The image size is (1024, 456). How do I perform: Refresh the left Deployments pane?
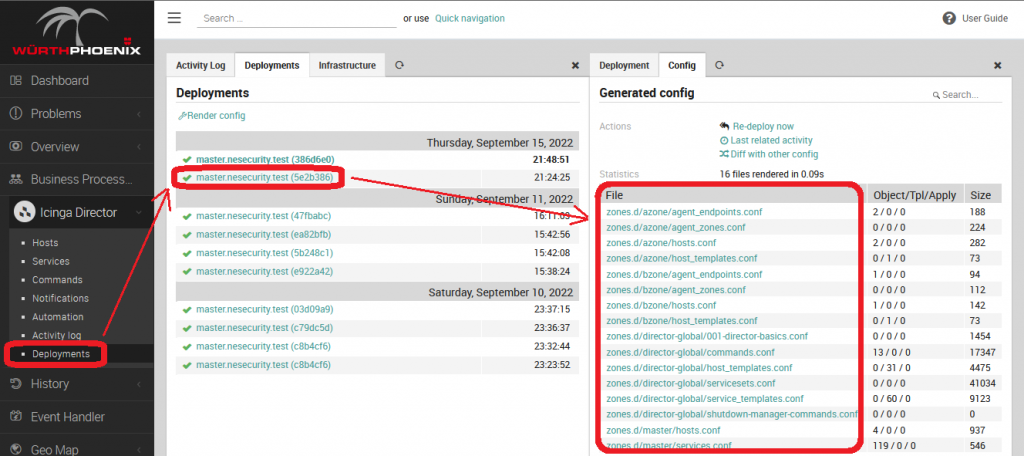click(x=400, y=65)
